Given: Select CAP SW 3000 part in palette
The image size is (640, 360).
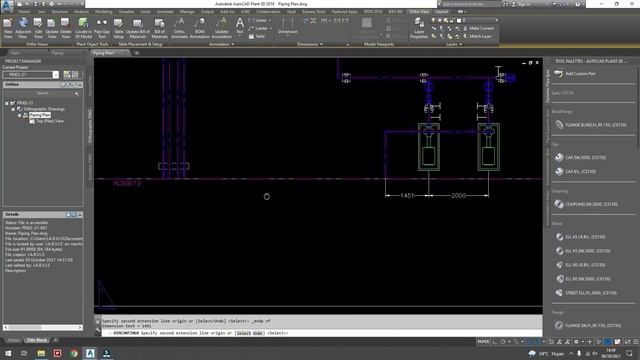Looking at the screenshot, I should (580, 158).
